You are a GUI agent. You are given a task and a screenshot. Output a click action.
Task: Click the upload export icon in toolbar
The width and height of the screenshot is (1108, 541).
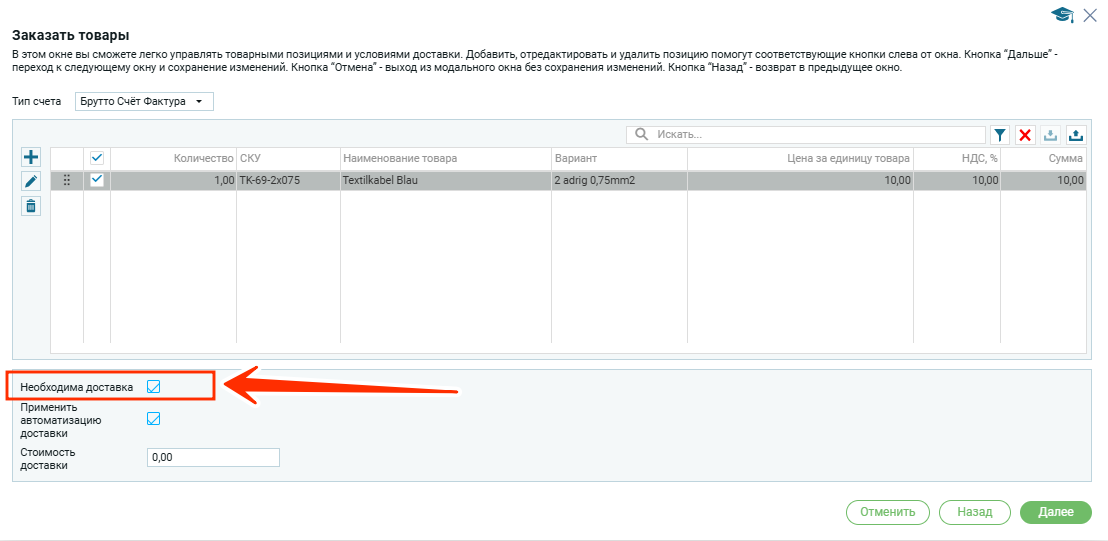(x=1075, y=135)
